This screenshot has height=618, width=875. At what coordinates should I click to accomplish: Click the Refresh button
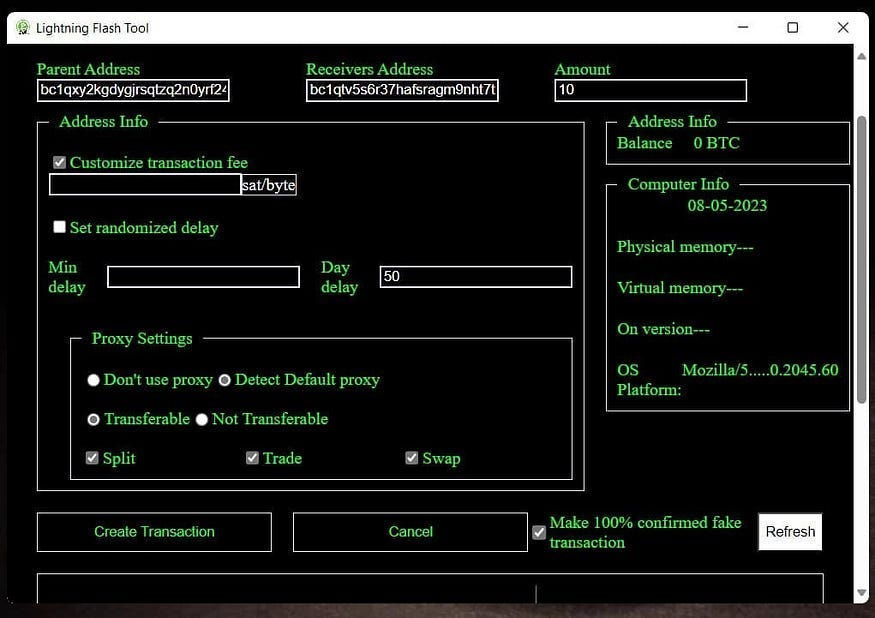click(790, 532)
